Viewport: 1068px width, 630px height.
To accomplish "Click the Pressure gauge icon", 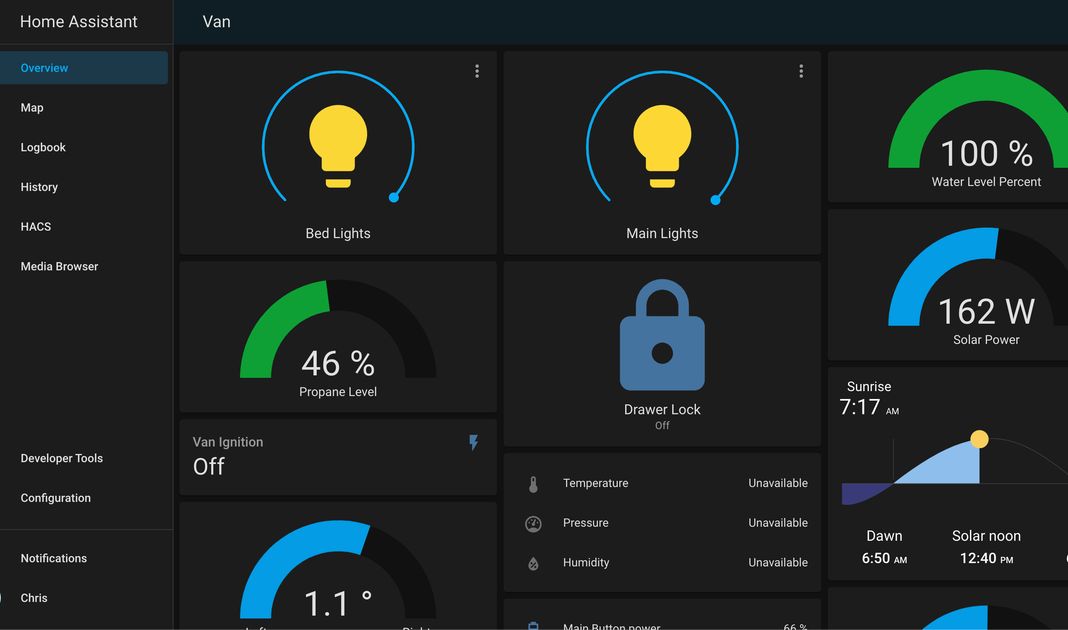I will (533, 523).
